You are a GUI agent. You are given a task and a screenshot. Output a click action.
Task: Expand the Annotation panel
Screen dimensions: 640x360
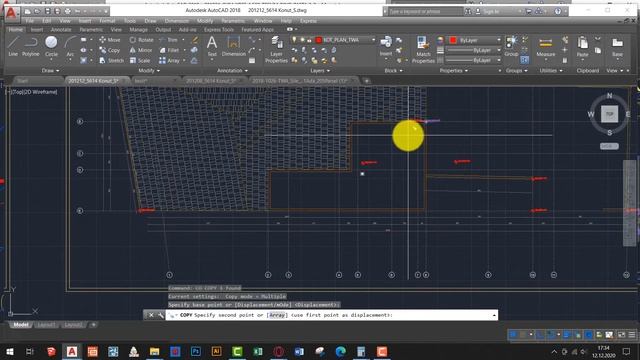(x=232, y=71)
